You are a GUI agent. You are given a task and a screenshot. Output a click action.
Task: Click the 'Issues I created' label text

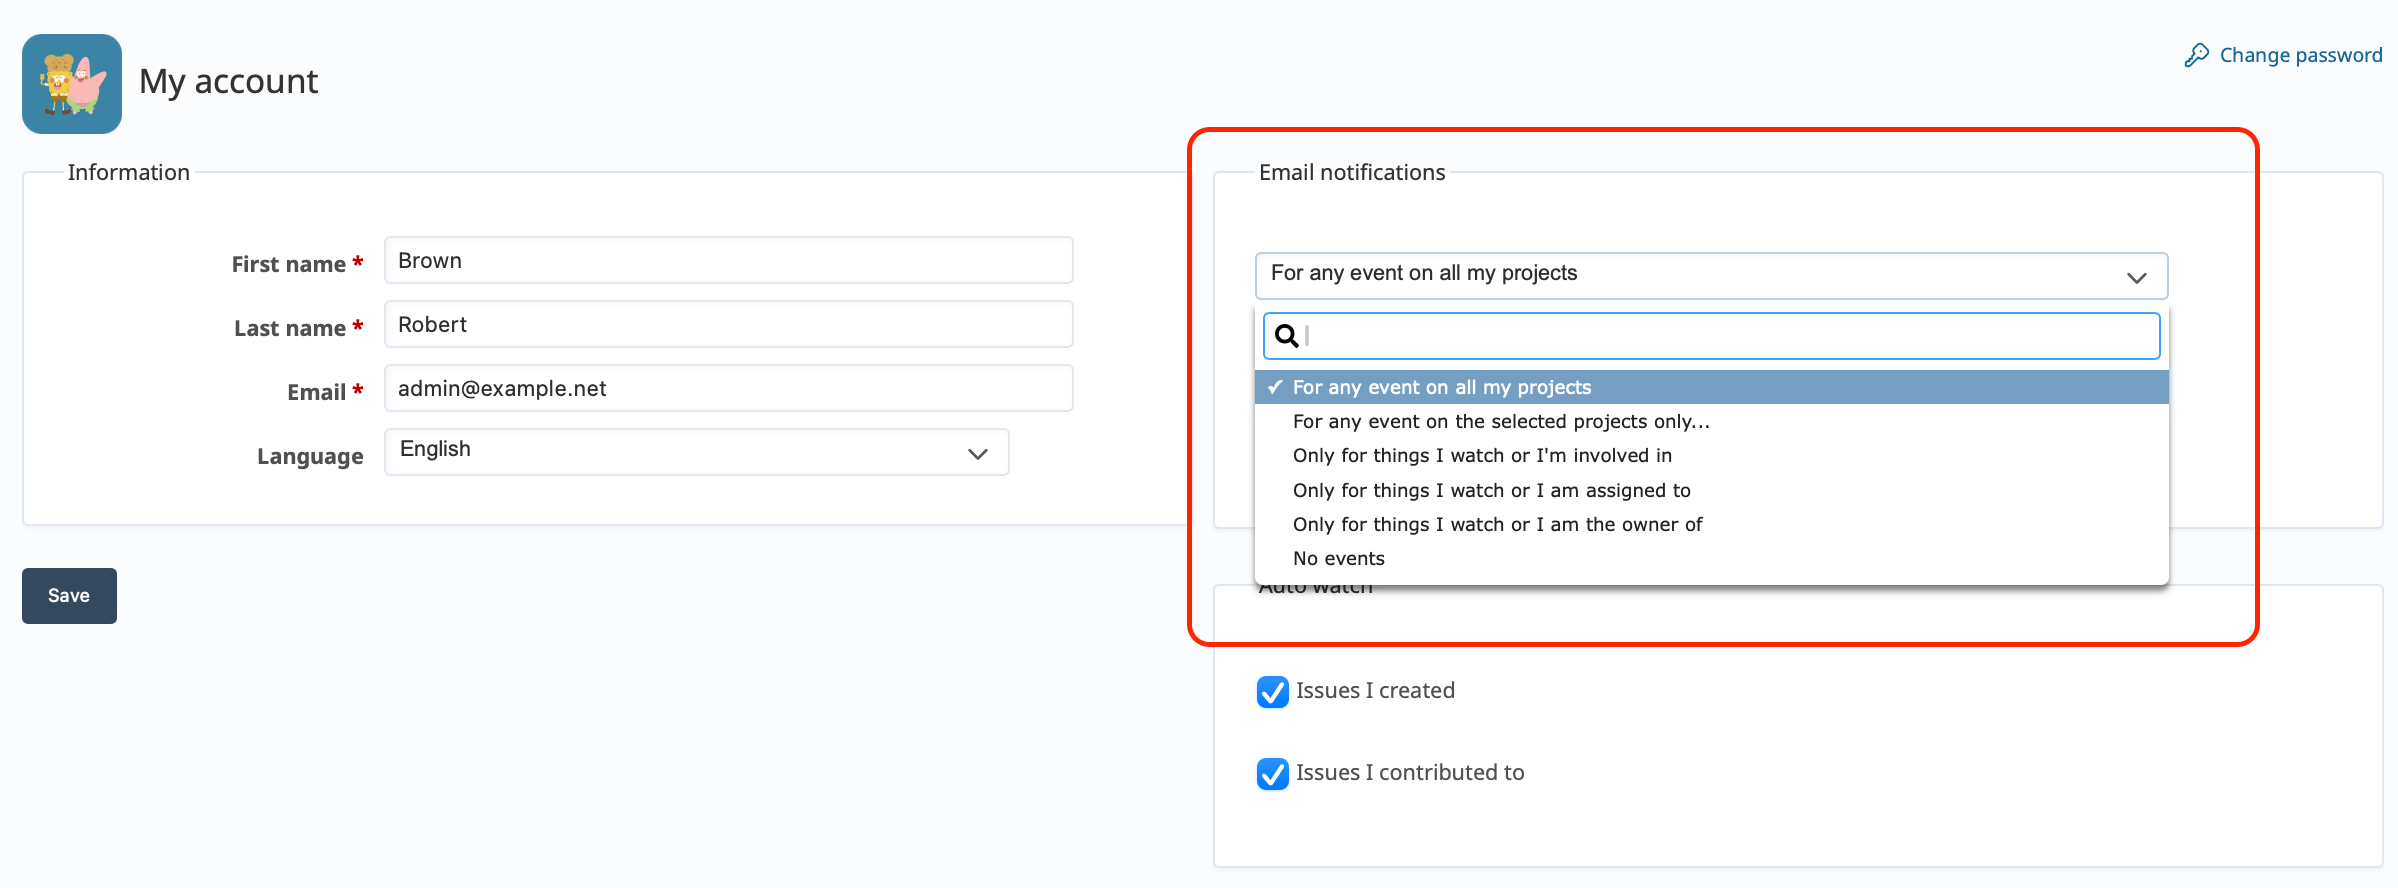pyautogui.click(x=1375, y=690)
